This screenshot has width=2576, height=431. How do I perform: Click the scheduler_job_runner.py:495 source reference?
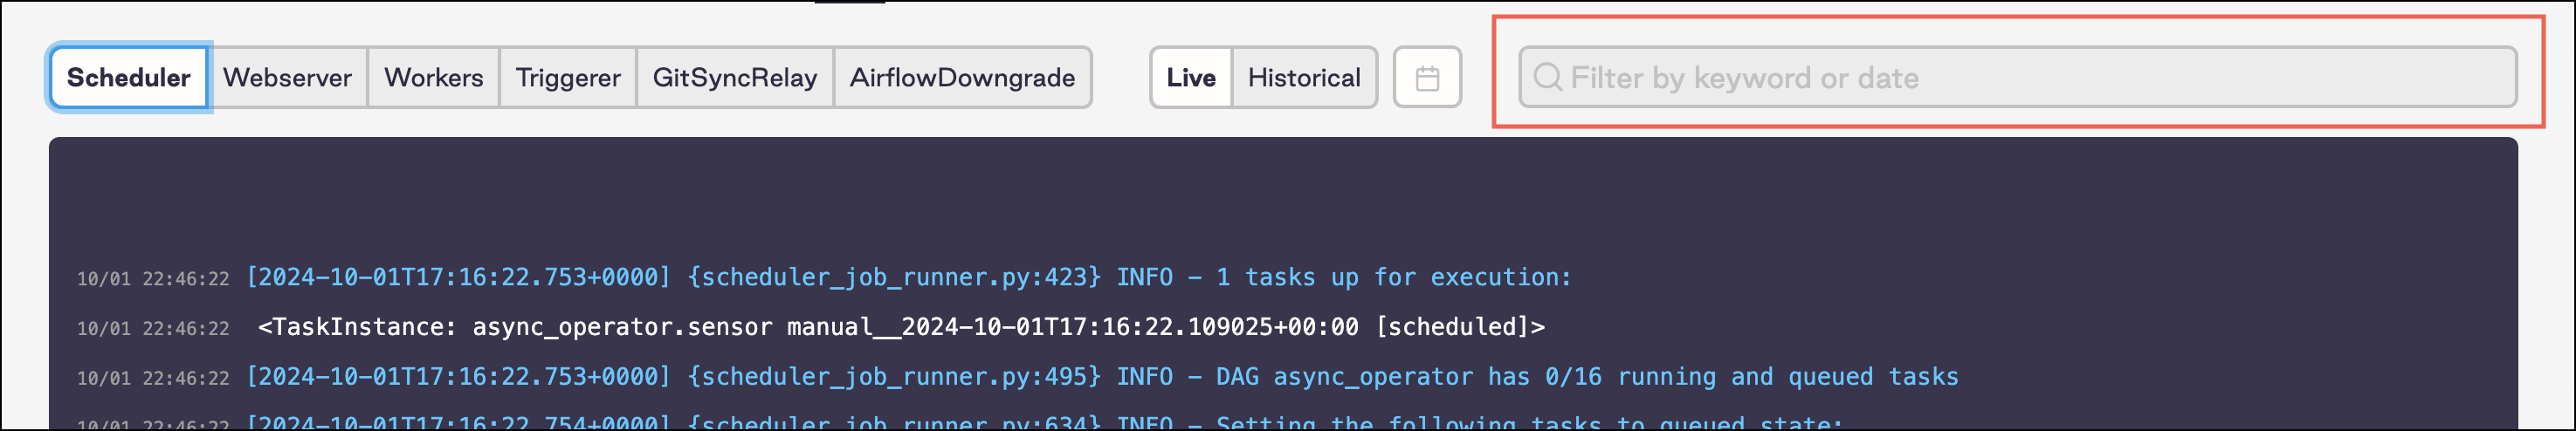tap(894, 377)
